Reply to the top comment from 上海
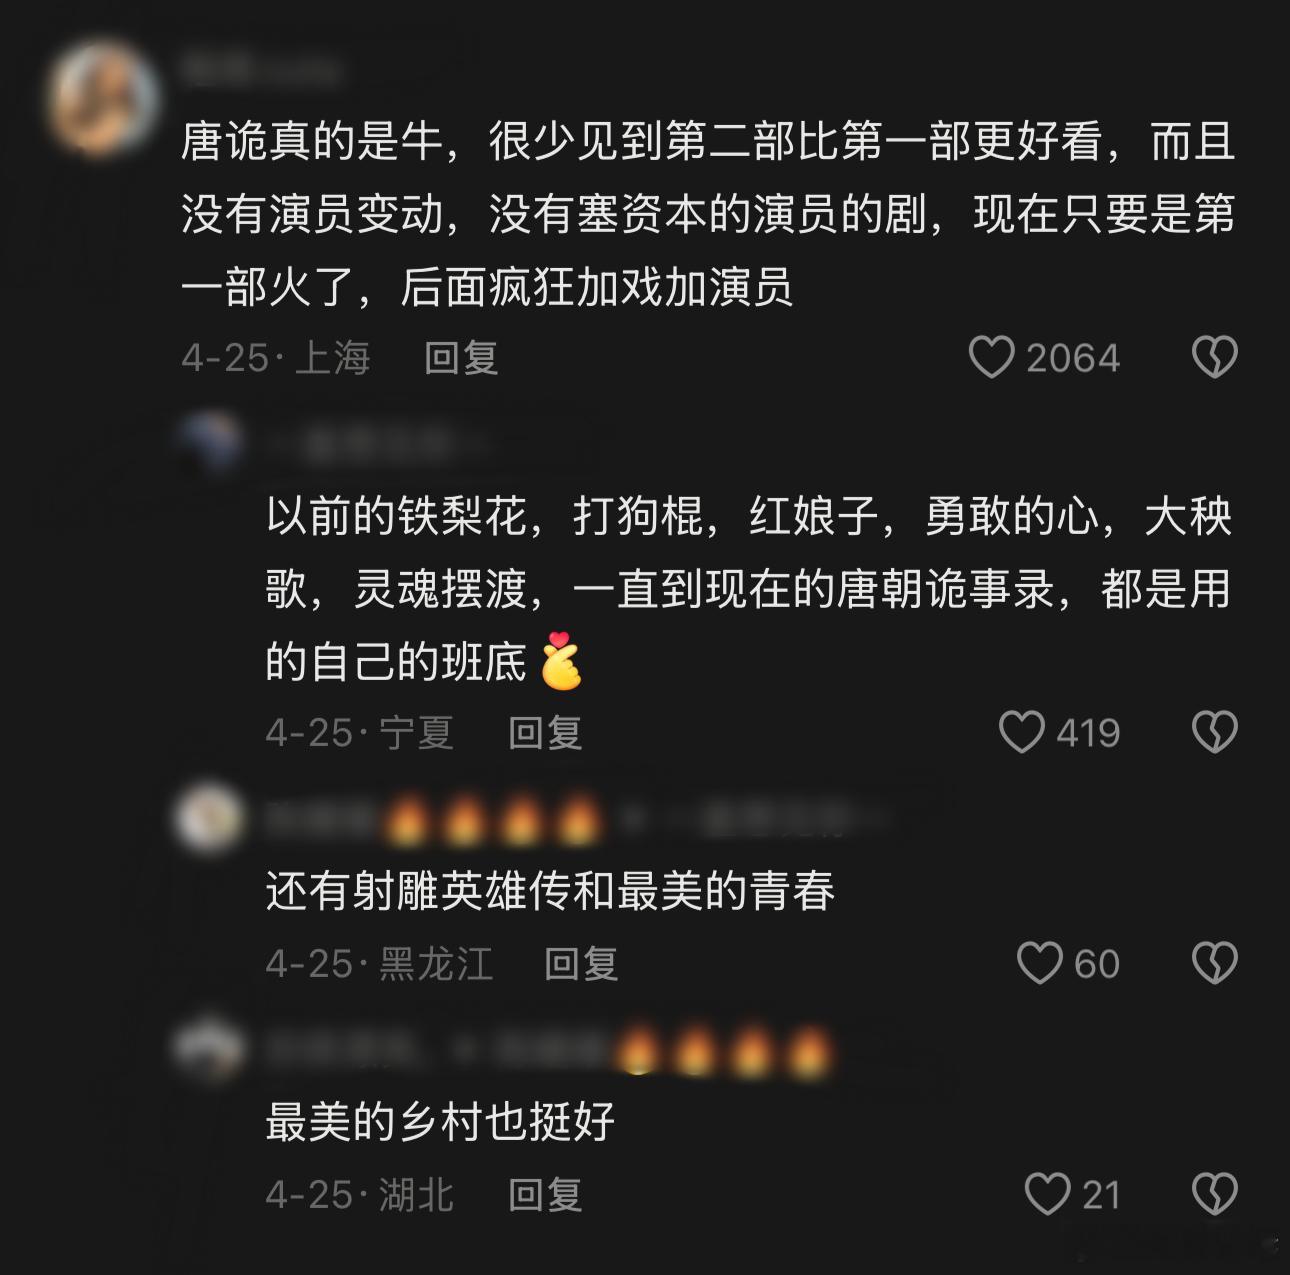Screen dimensions: 1290x1275 [x=461, y=357]
